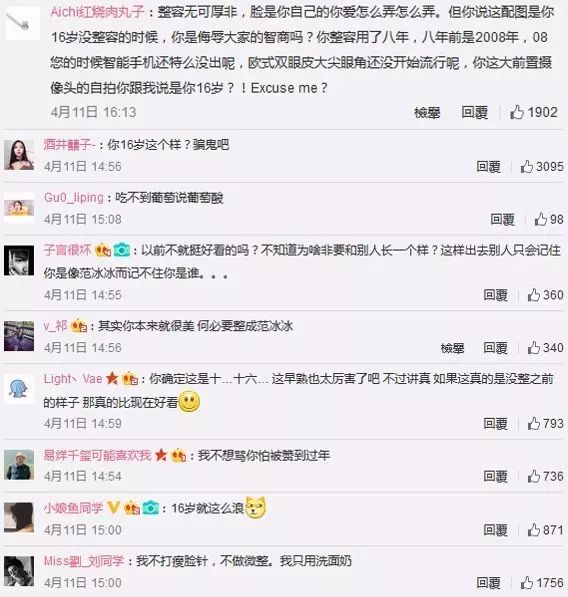
Task: Like v_祁's comment with 340 likes
Action: point(534,348)
